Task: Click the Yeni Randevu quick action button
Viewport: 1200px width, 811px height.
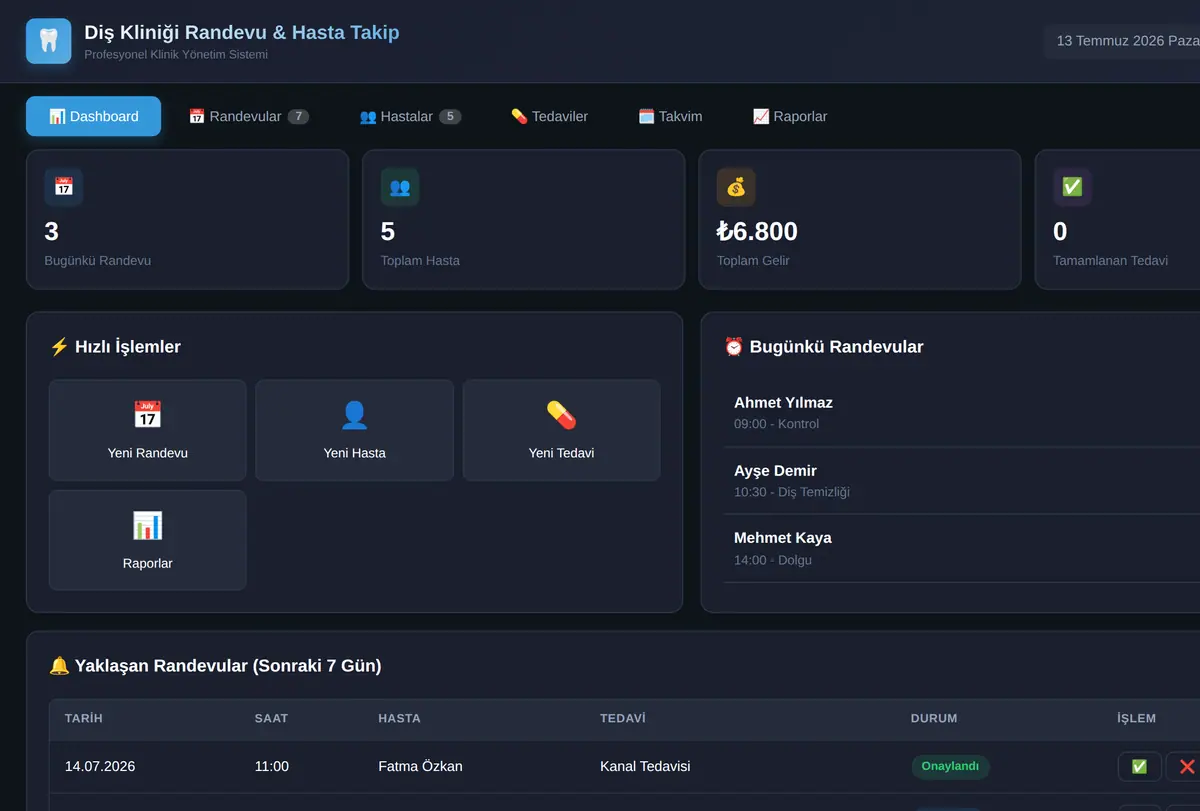Action: (148, 430)
